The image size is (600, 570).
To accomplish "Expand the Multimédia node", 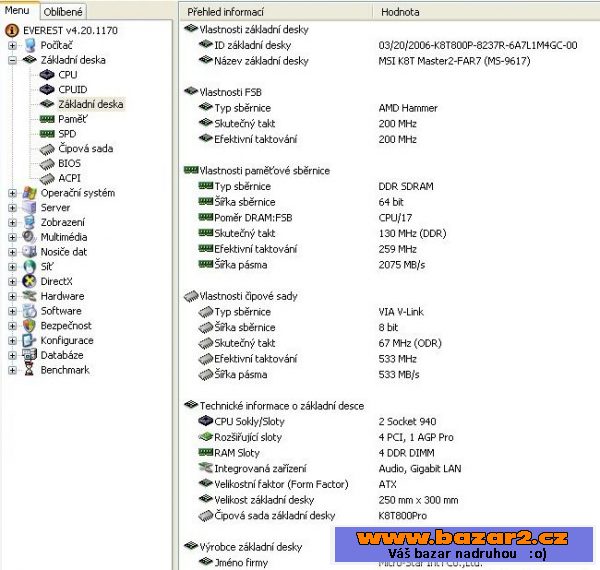I will pos(12,237).
